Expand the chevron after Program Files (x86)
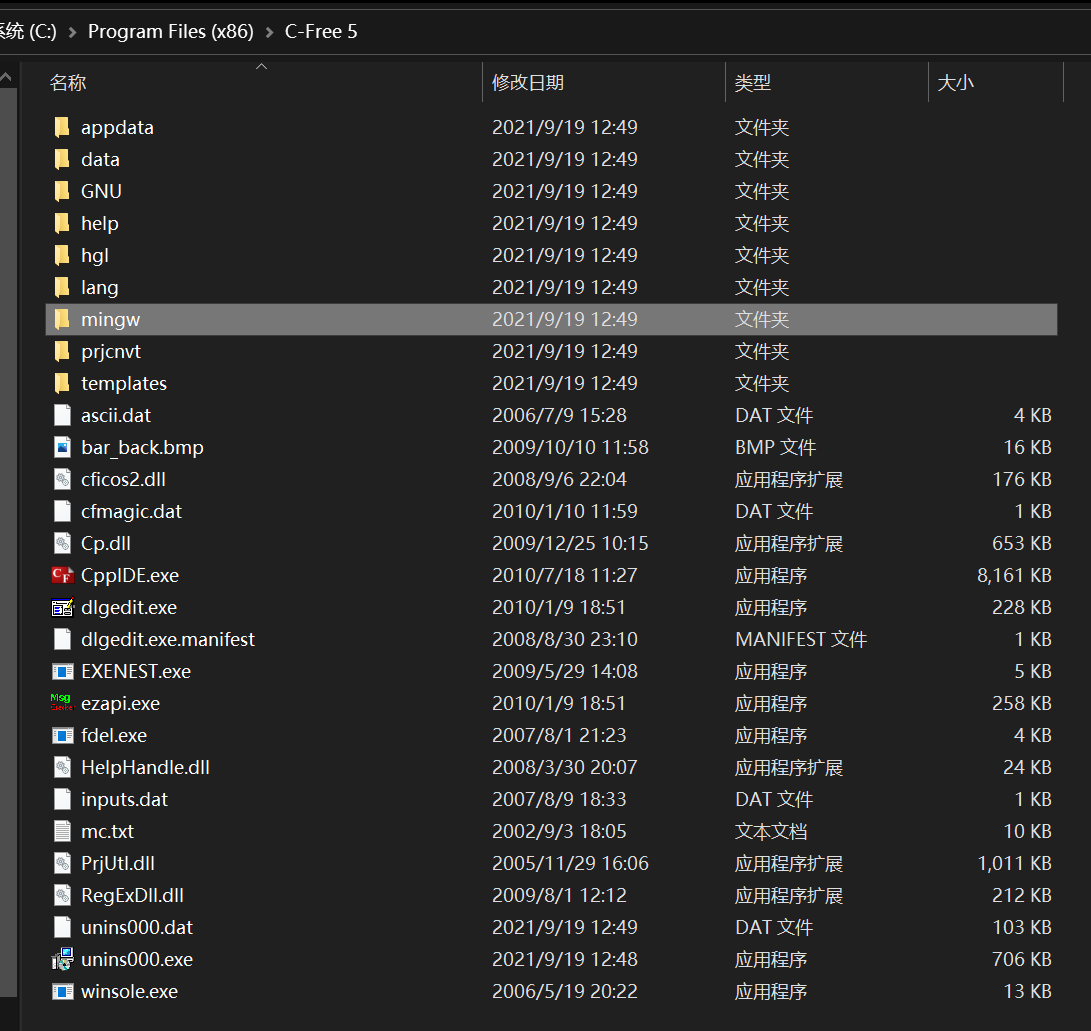The height and width of the screenshot is (1031, 1091). pos(269,32)
